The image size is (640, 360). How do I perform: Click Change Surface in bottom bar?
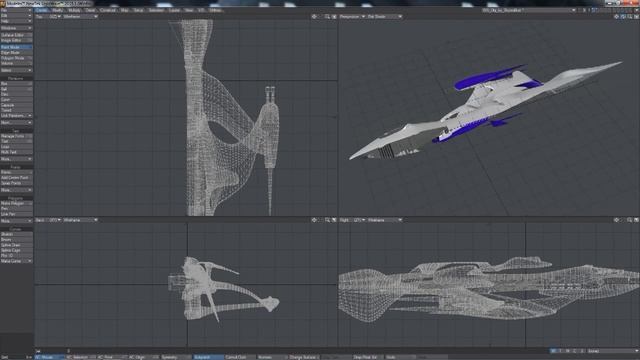(x=304, y=357)
